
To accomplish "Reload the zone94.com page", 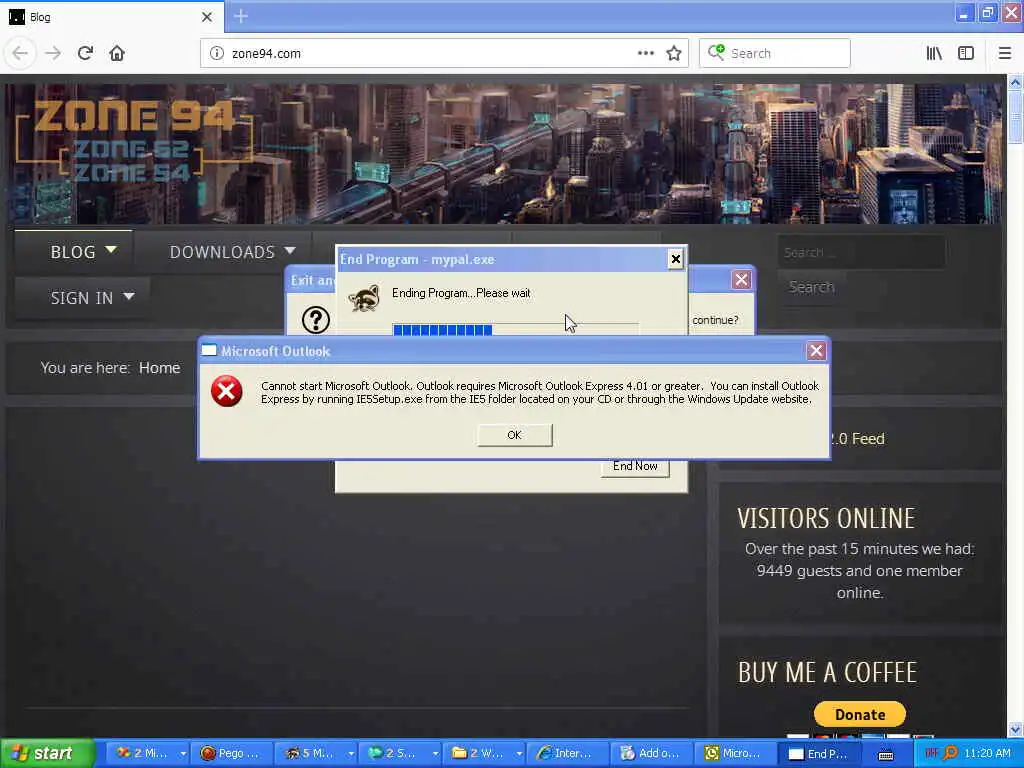I will pos(85,54).
